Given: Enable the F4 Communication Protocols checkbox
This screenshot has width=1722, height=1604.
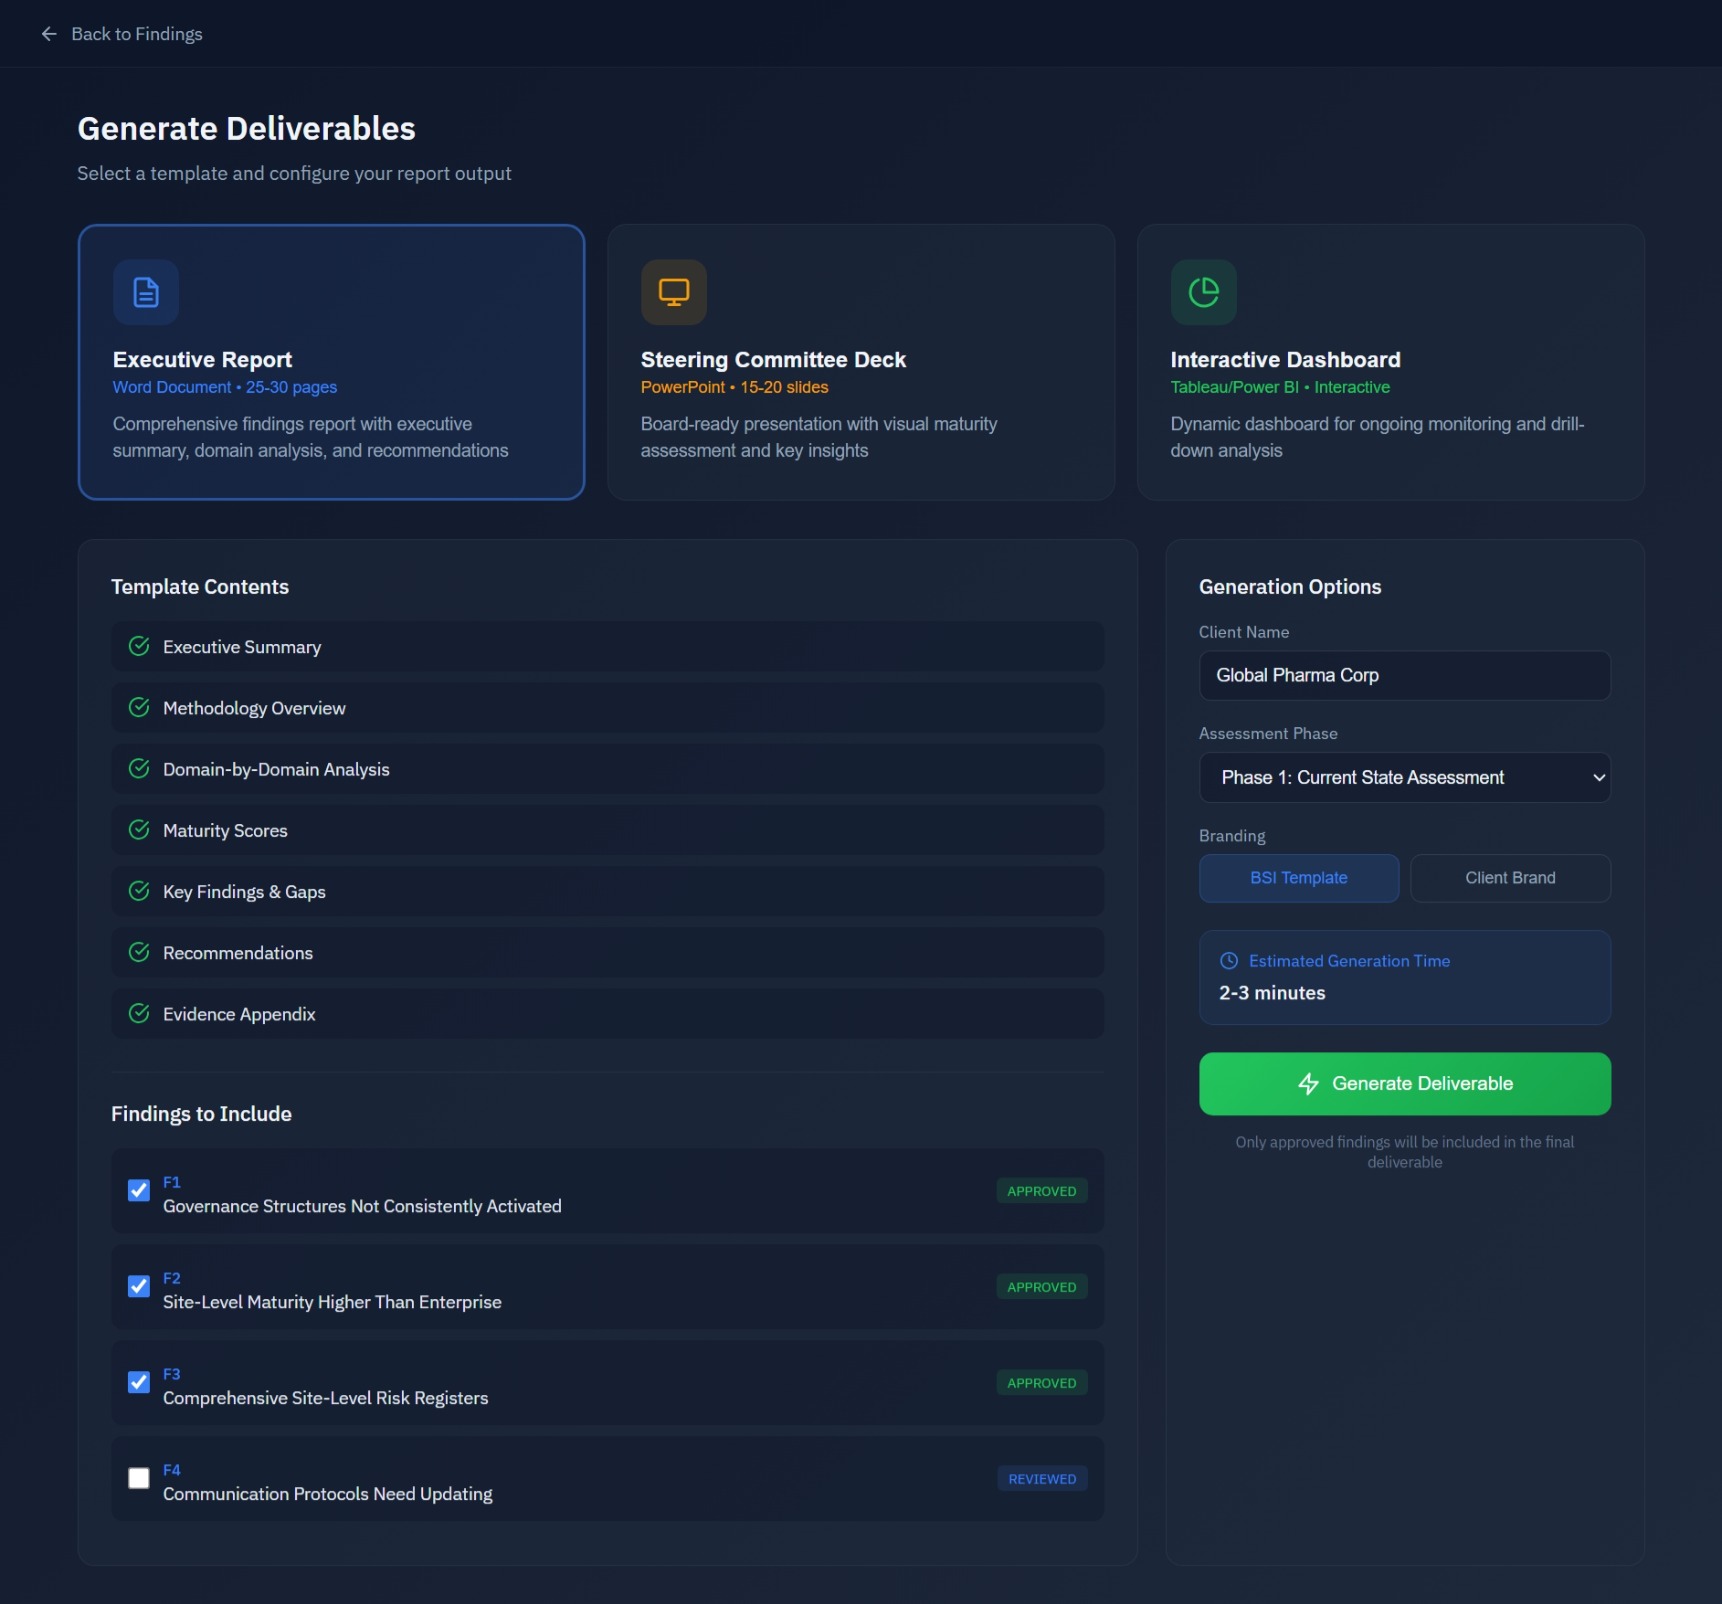Looking at the screenshot, I should [139, 1478].
